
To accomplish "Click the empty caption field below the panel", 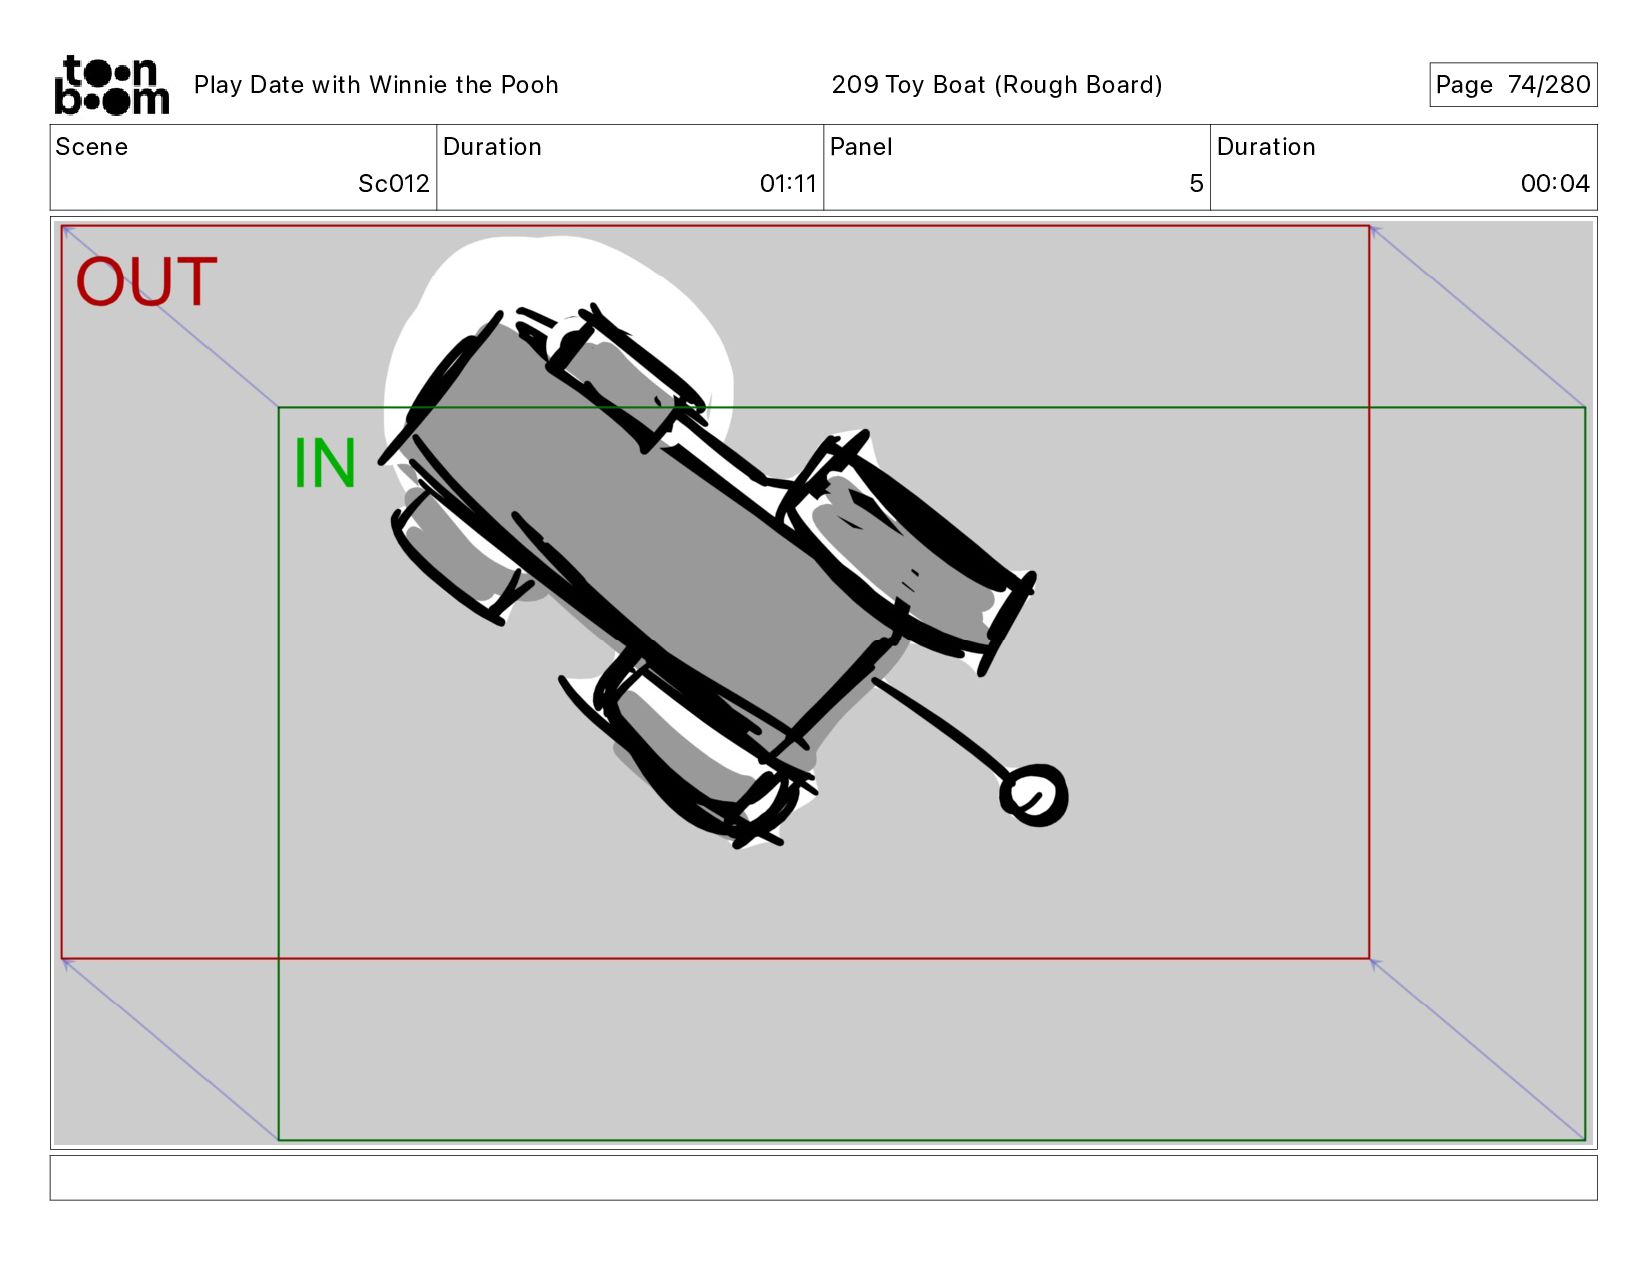I will point(823,1178).
